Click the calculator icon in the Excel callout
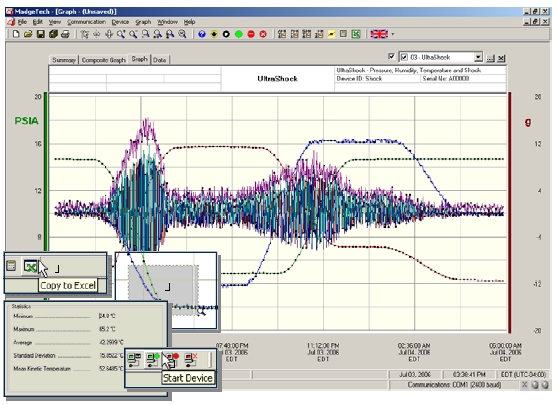557x405 pixels. 11,266
